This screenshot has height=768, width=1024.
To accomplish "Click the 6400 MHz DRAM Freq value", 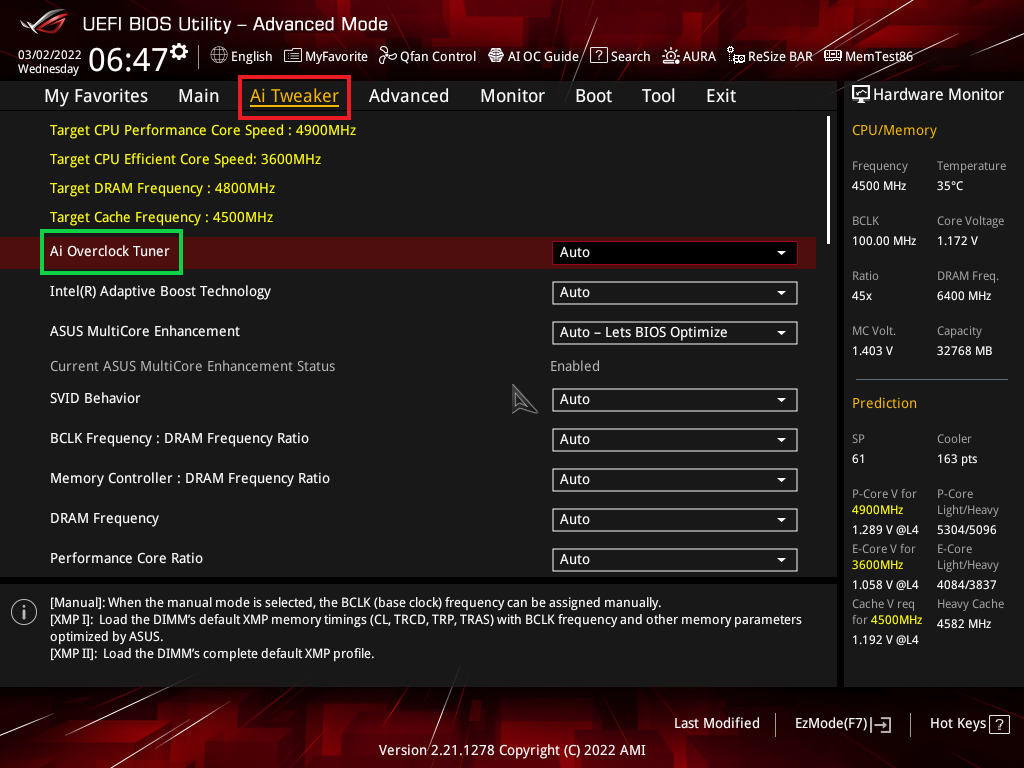I will point(964,296).
